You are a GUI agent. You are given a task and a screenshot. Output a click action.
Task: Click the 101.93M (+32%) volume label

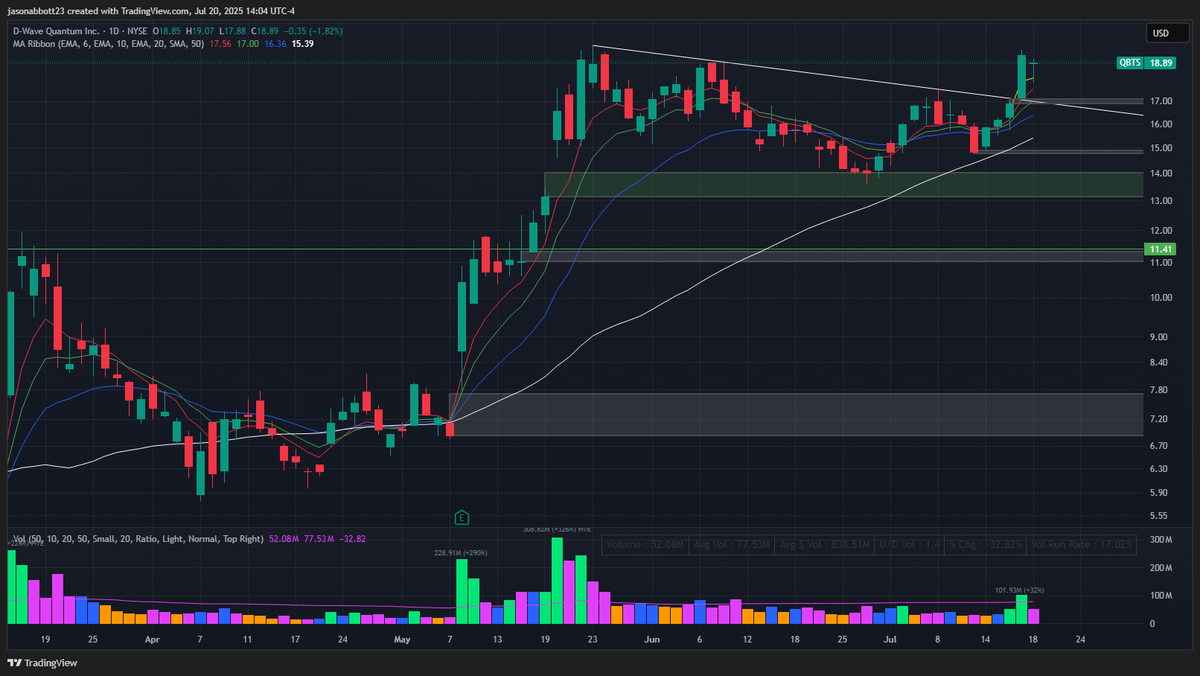1021,590
